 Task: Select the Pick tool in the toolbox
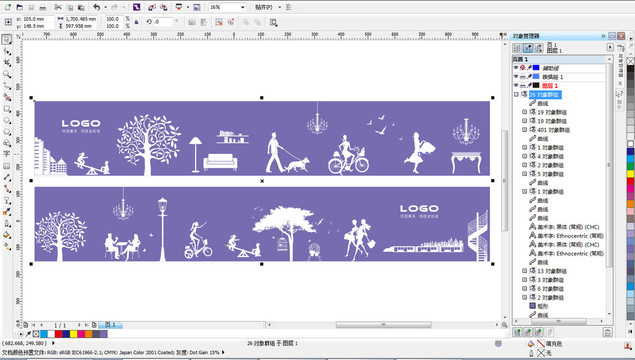[6, 40]
